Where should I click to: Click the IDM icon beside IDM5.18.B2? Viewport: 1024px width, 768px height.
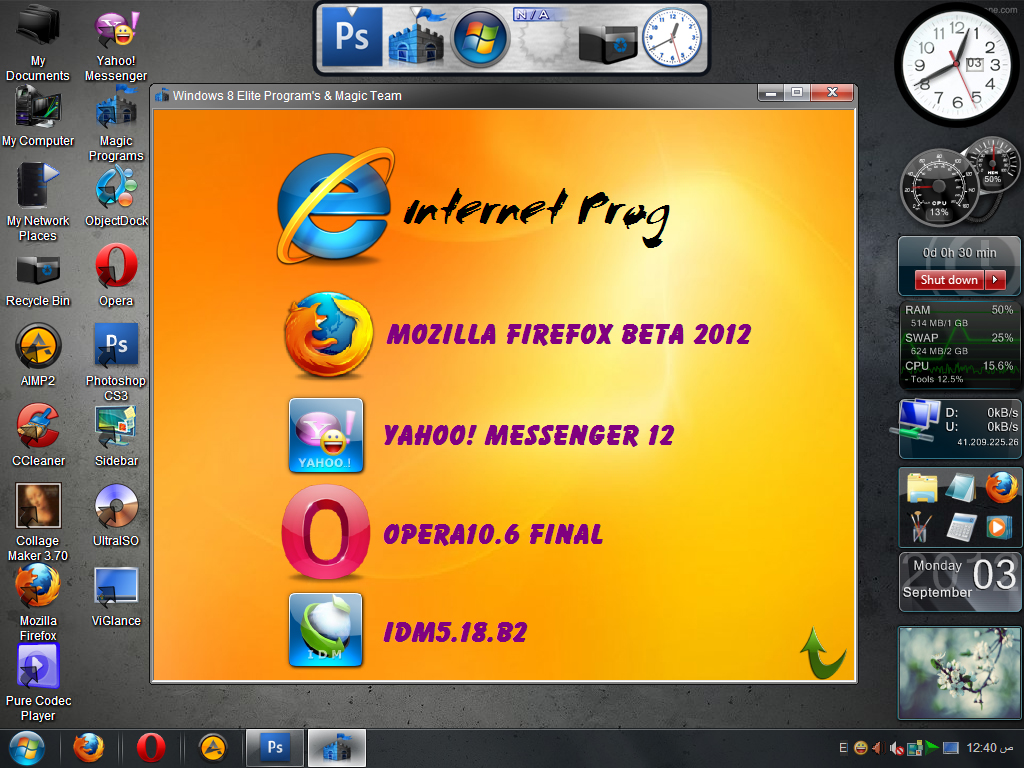(x=325, y=630)
